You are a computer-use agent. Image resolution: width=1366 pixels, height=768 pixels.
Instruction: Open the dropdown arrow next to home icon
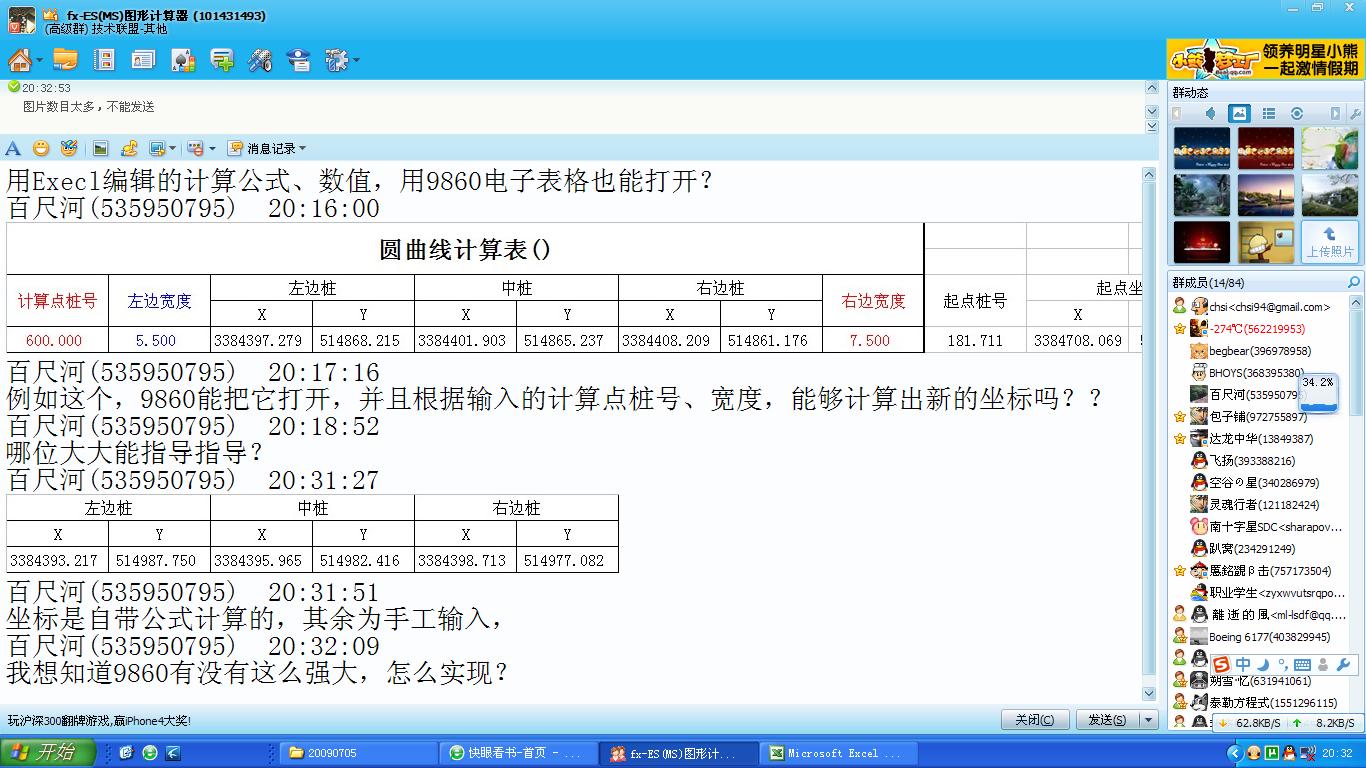coord(39,60)
